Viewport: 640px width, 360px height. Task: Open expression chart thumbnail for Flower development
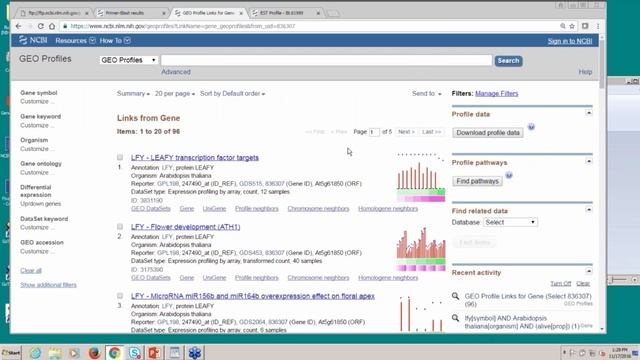pos(421,249)
